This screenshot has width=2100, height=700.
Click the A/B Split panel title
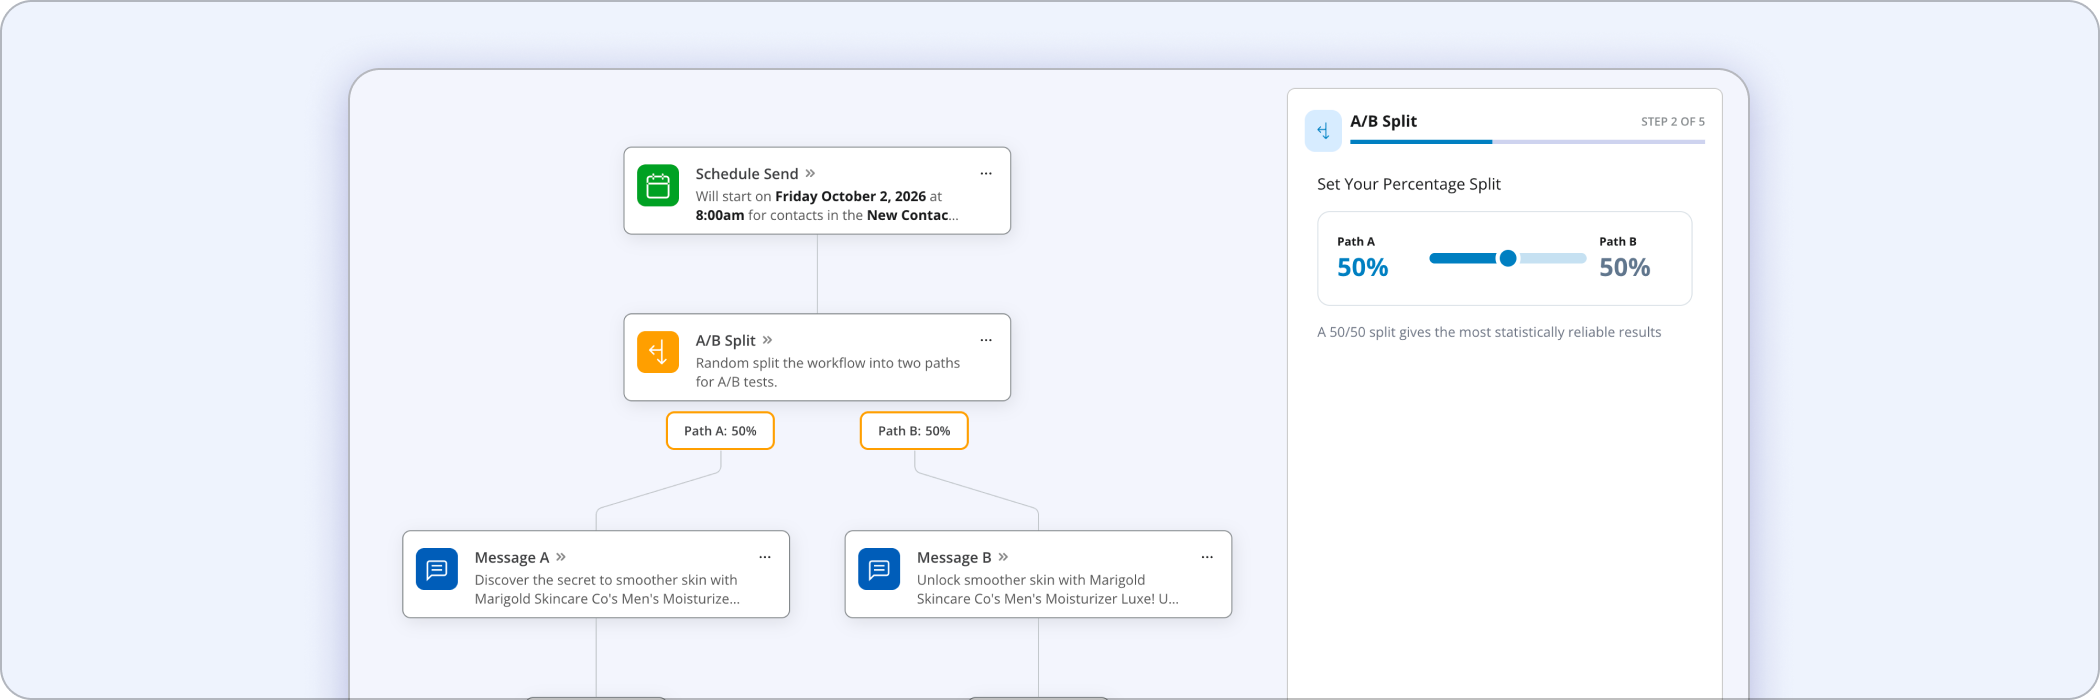(1383, 121)
